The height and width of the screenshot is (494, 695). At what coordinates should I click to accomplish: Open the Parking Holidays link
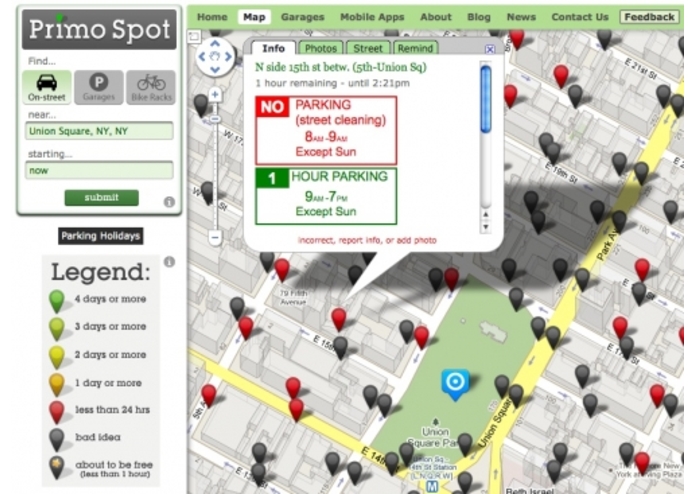point(101,236)
